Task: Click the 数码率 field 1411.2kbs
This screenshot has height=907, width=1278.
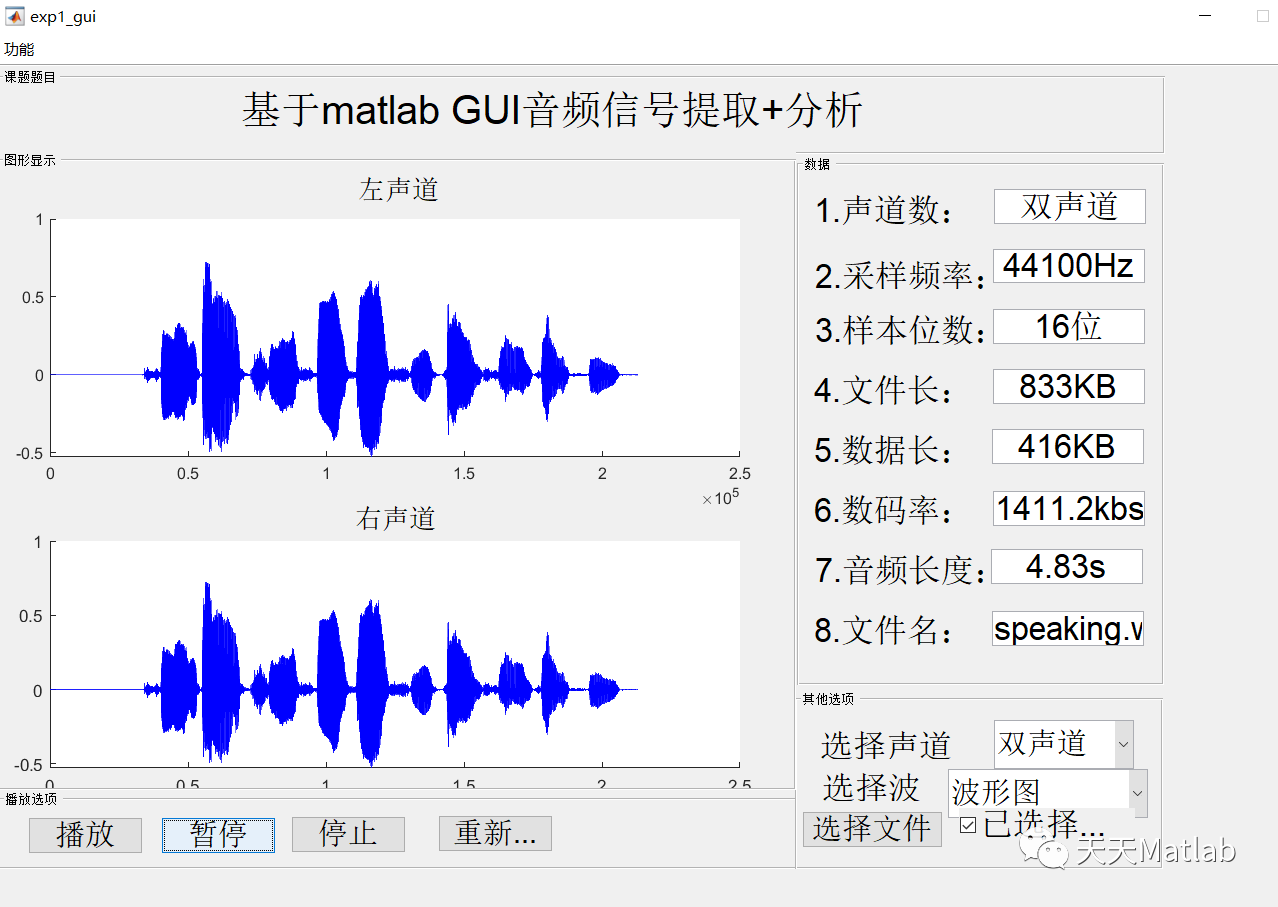Action: tap(1069, 509)
